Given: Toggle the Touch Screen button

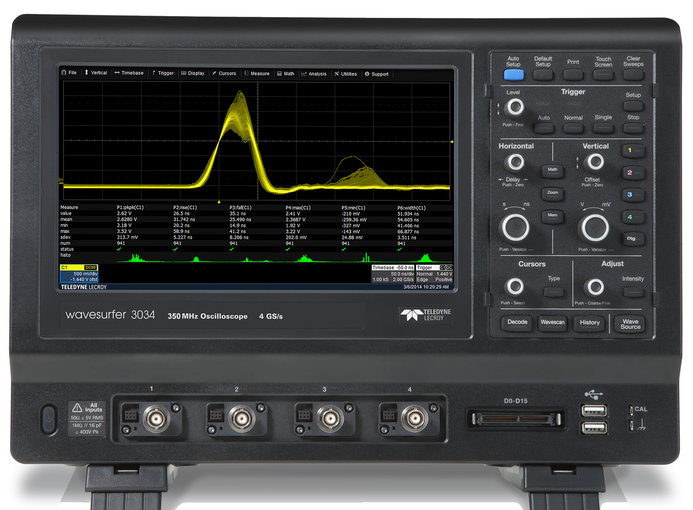Looking at the screenshot, I should (x=603, y=75).
